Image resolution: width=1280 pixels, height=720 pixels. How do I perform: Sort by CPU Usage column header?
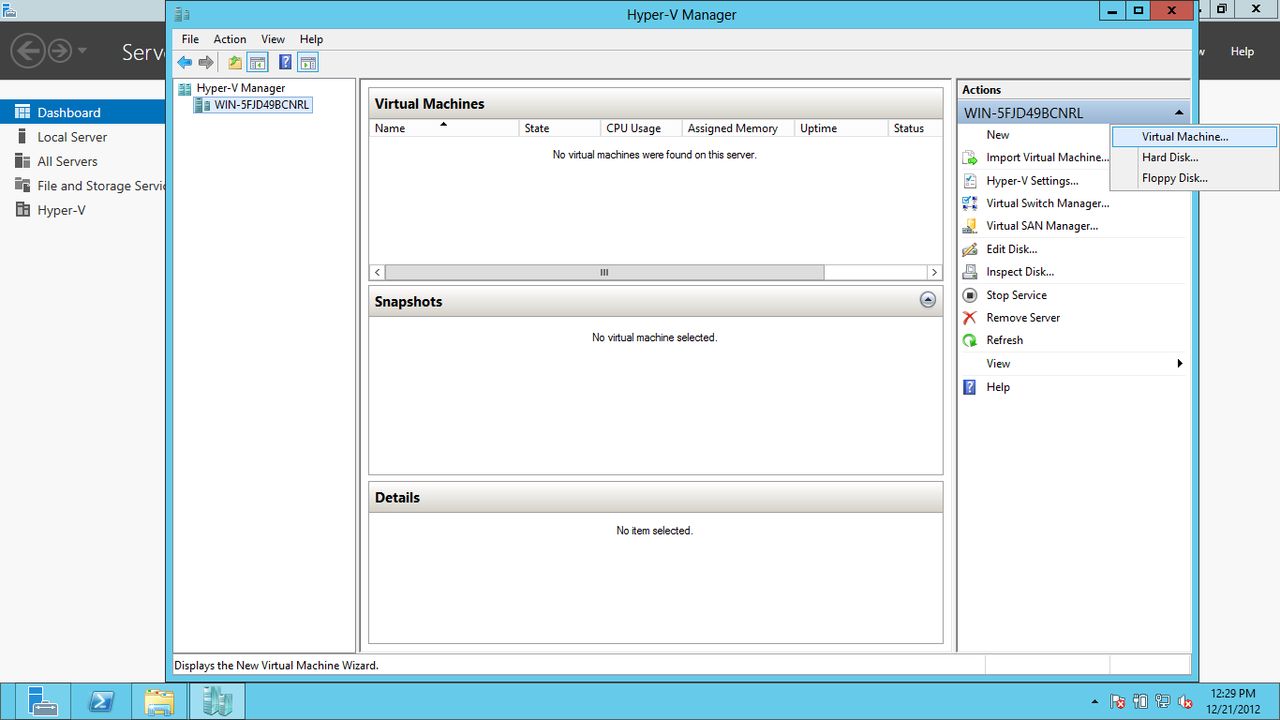click(642, 128)
